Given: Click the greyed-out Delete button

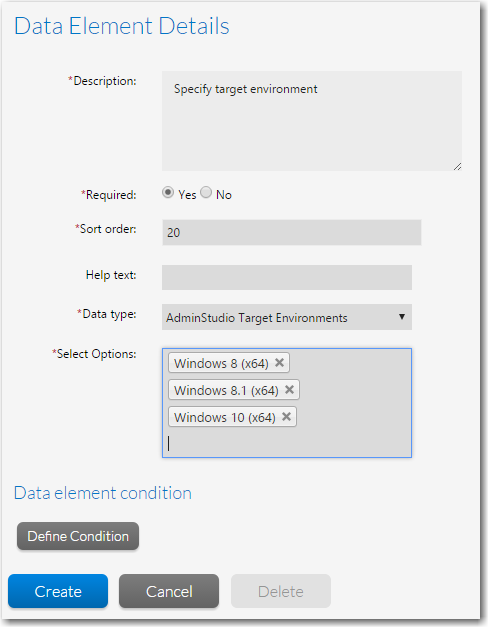Looking at the screenshot, I should [281, 591].
